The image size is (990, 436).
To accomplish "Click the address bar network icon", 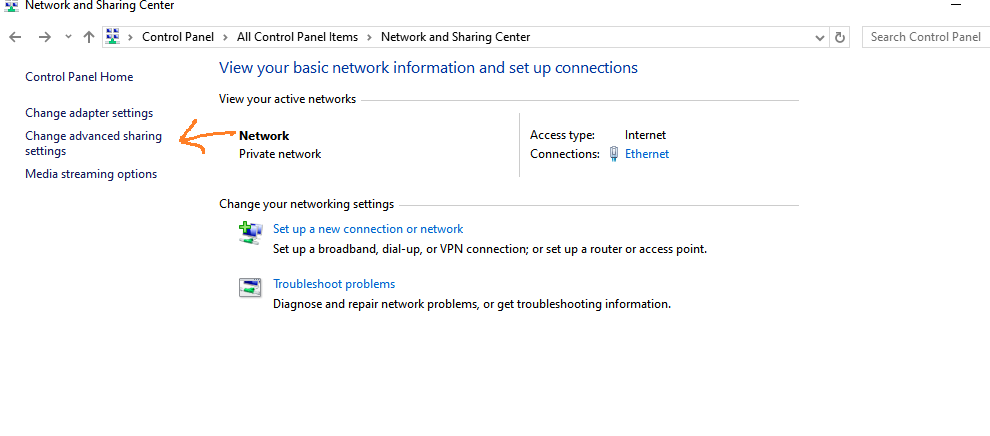I will pos(113,37).
